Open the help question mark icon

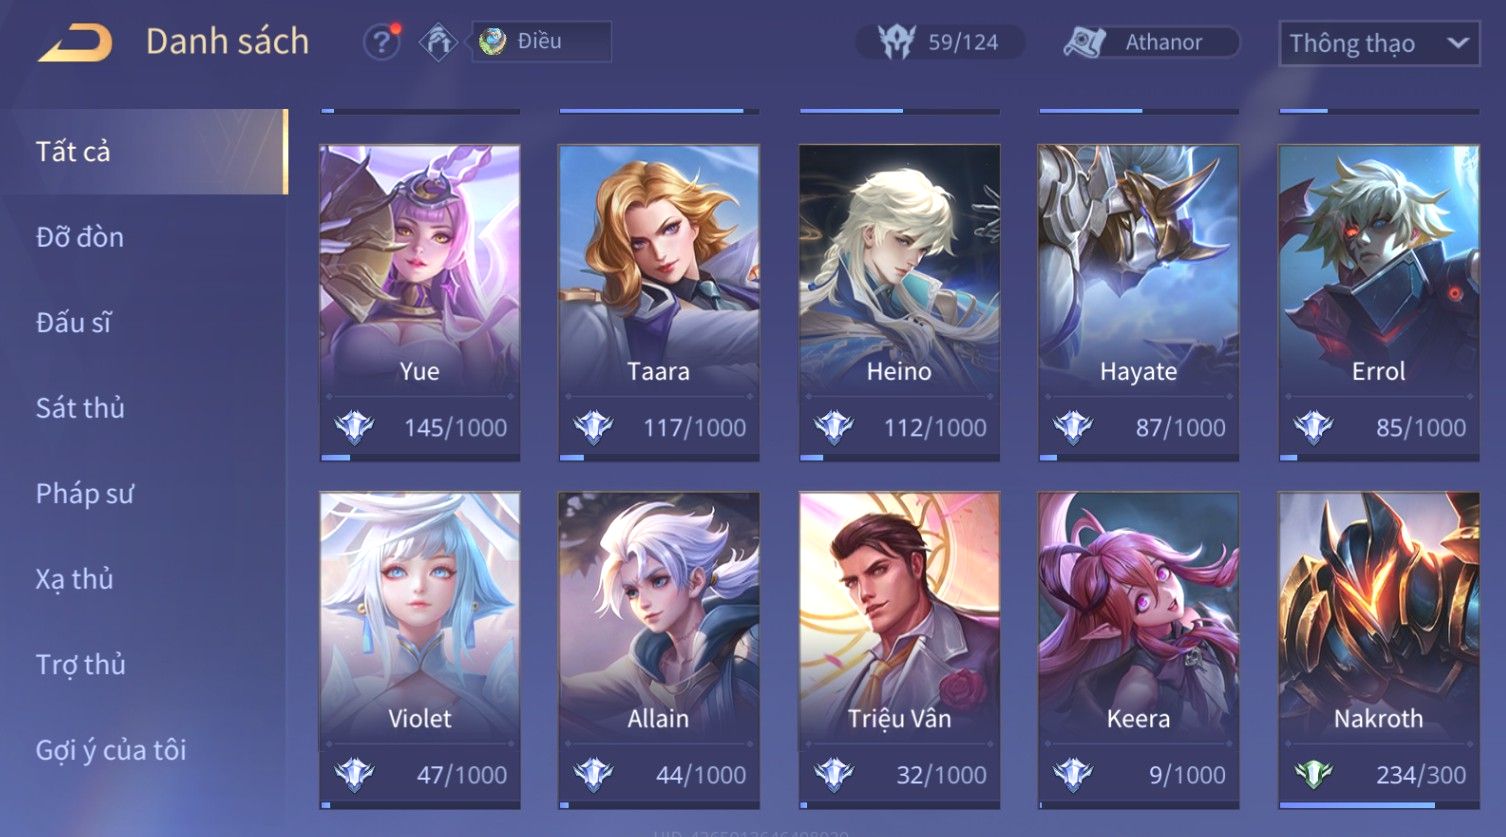coord(381,42)
